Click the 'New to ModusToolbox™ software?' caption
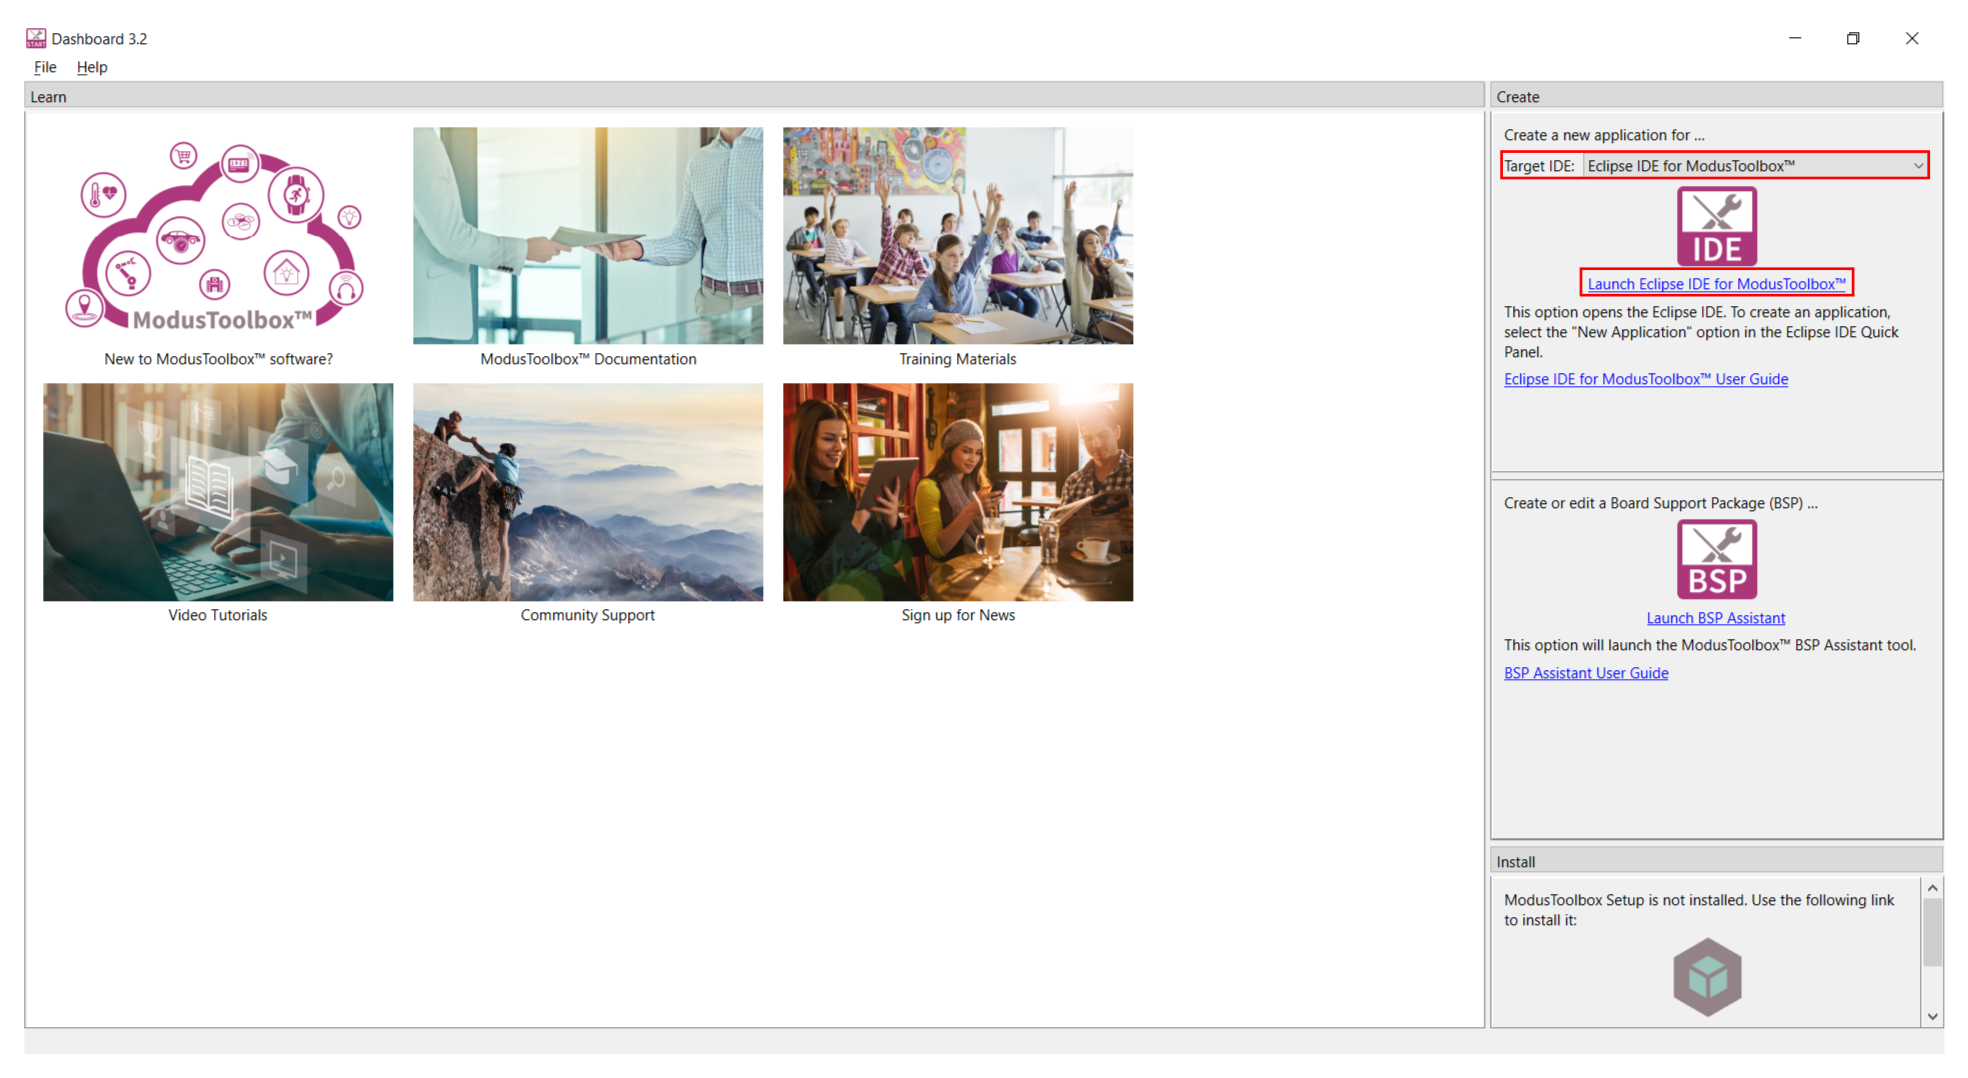 [x=218, y=359]
